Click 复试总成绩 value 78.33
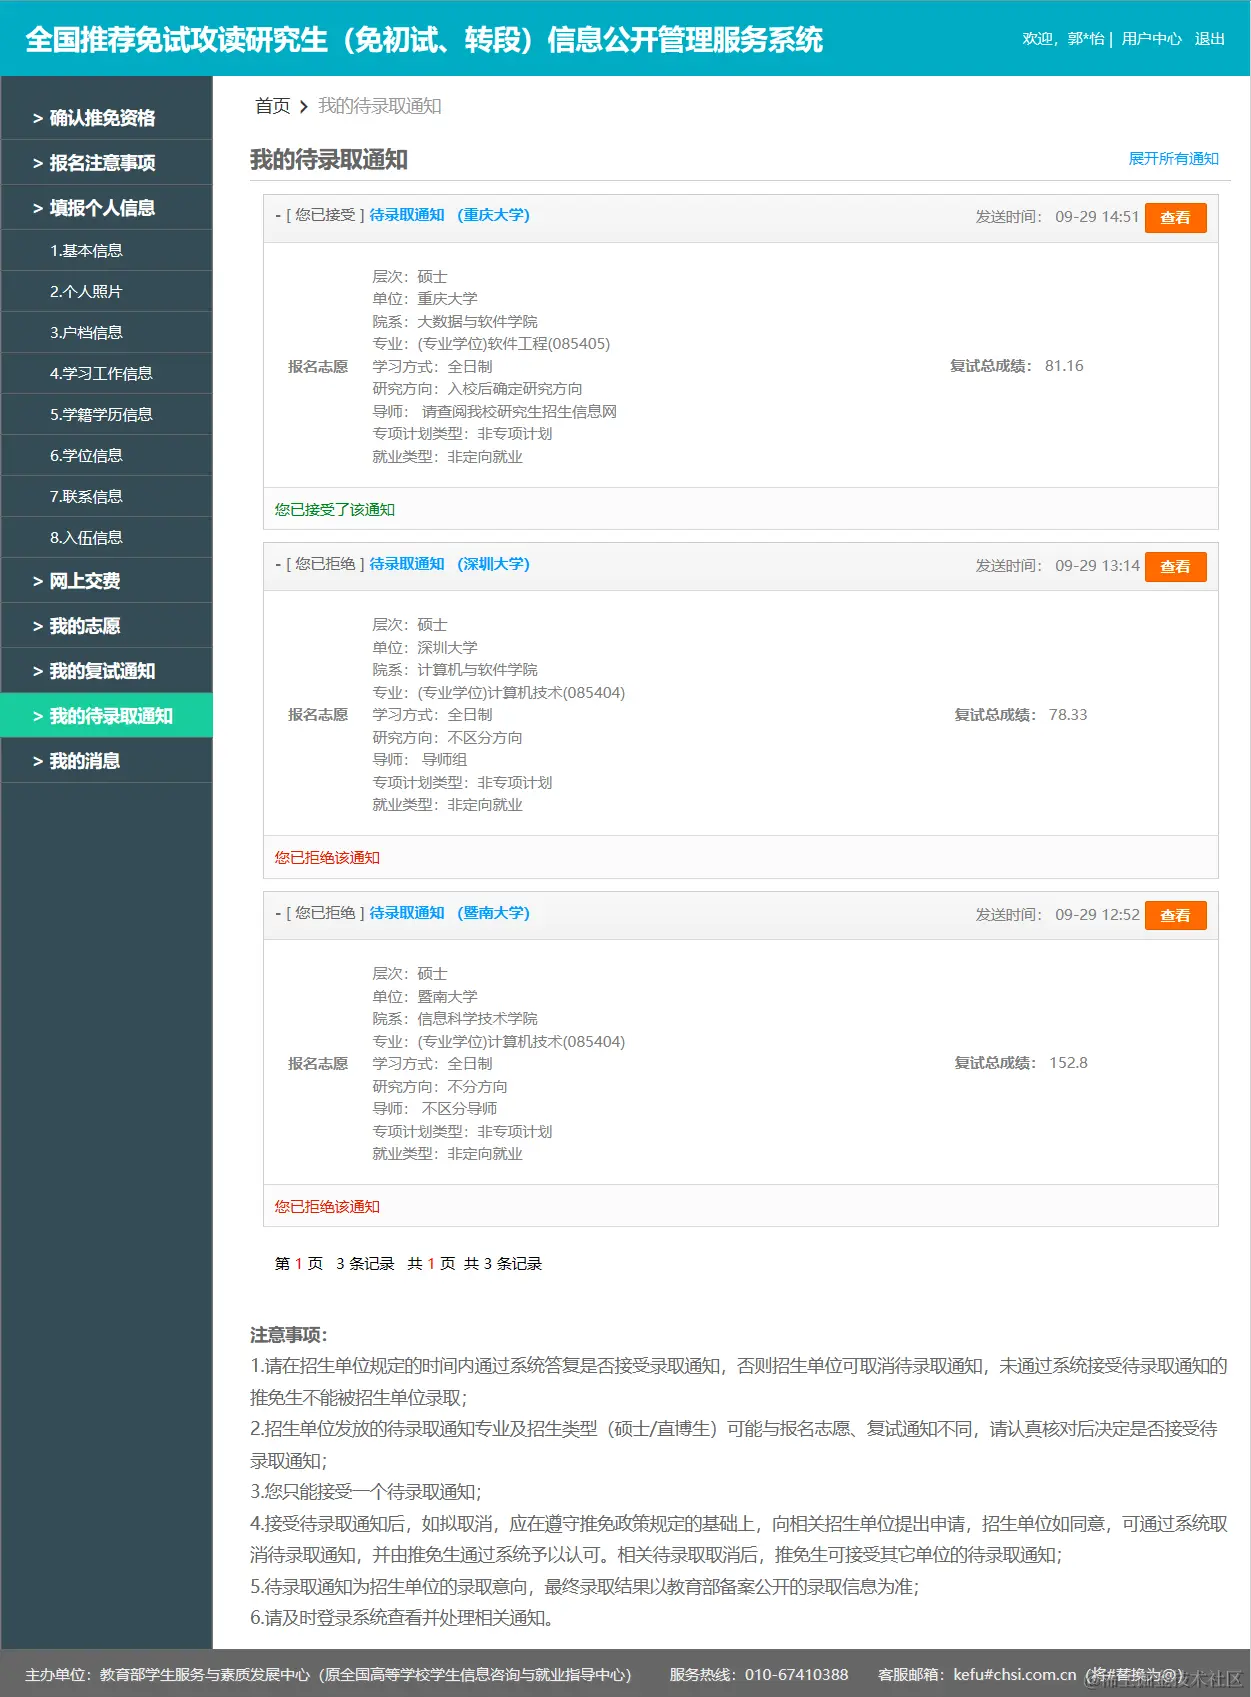 point(1068,715)
